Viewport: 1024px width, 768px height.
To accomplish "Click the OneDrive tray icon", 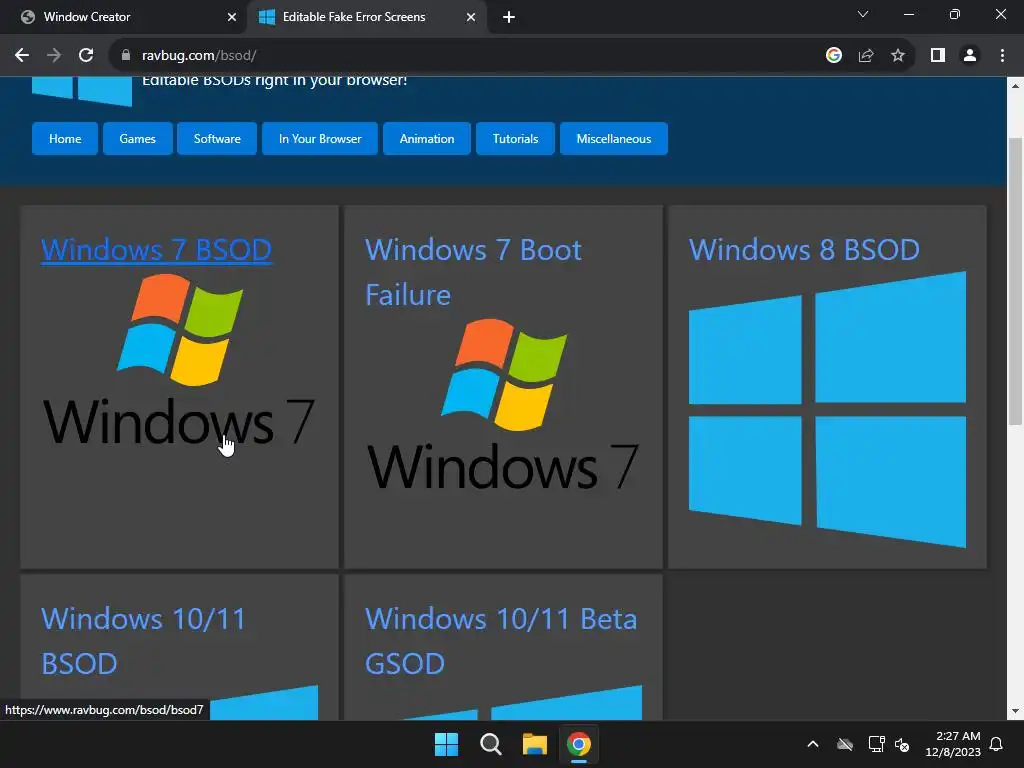I will coord(845,744).
